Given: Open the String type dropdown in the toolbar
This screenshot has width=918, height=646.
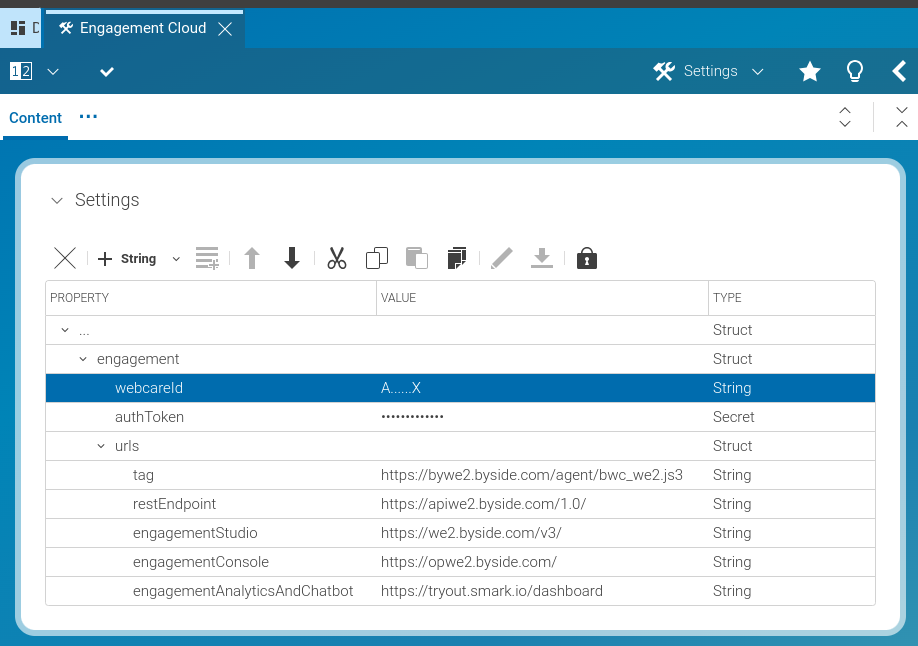Looking at the screenshot, I should point(176,258).
